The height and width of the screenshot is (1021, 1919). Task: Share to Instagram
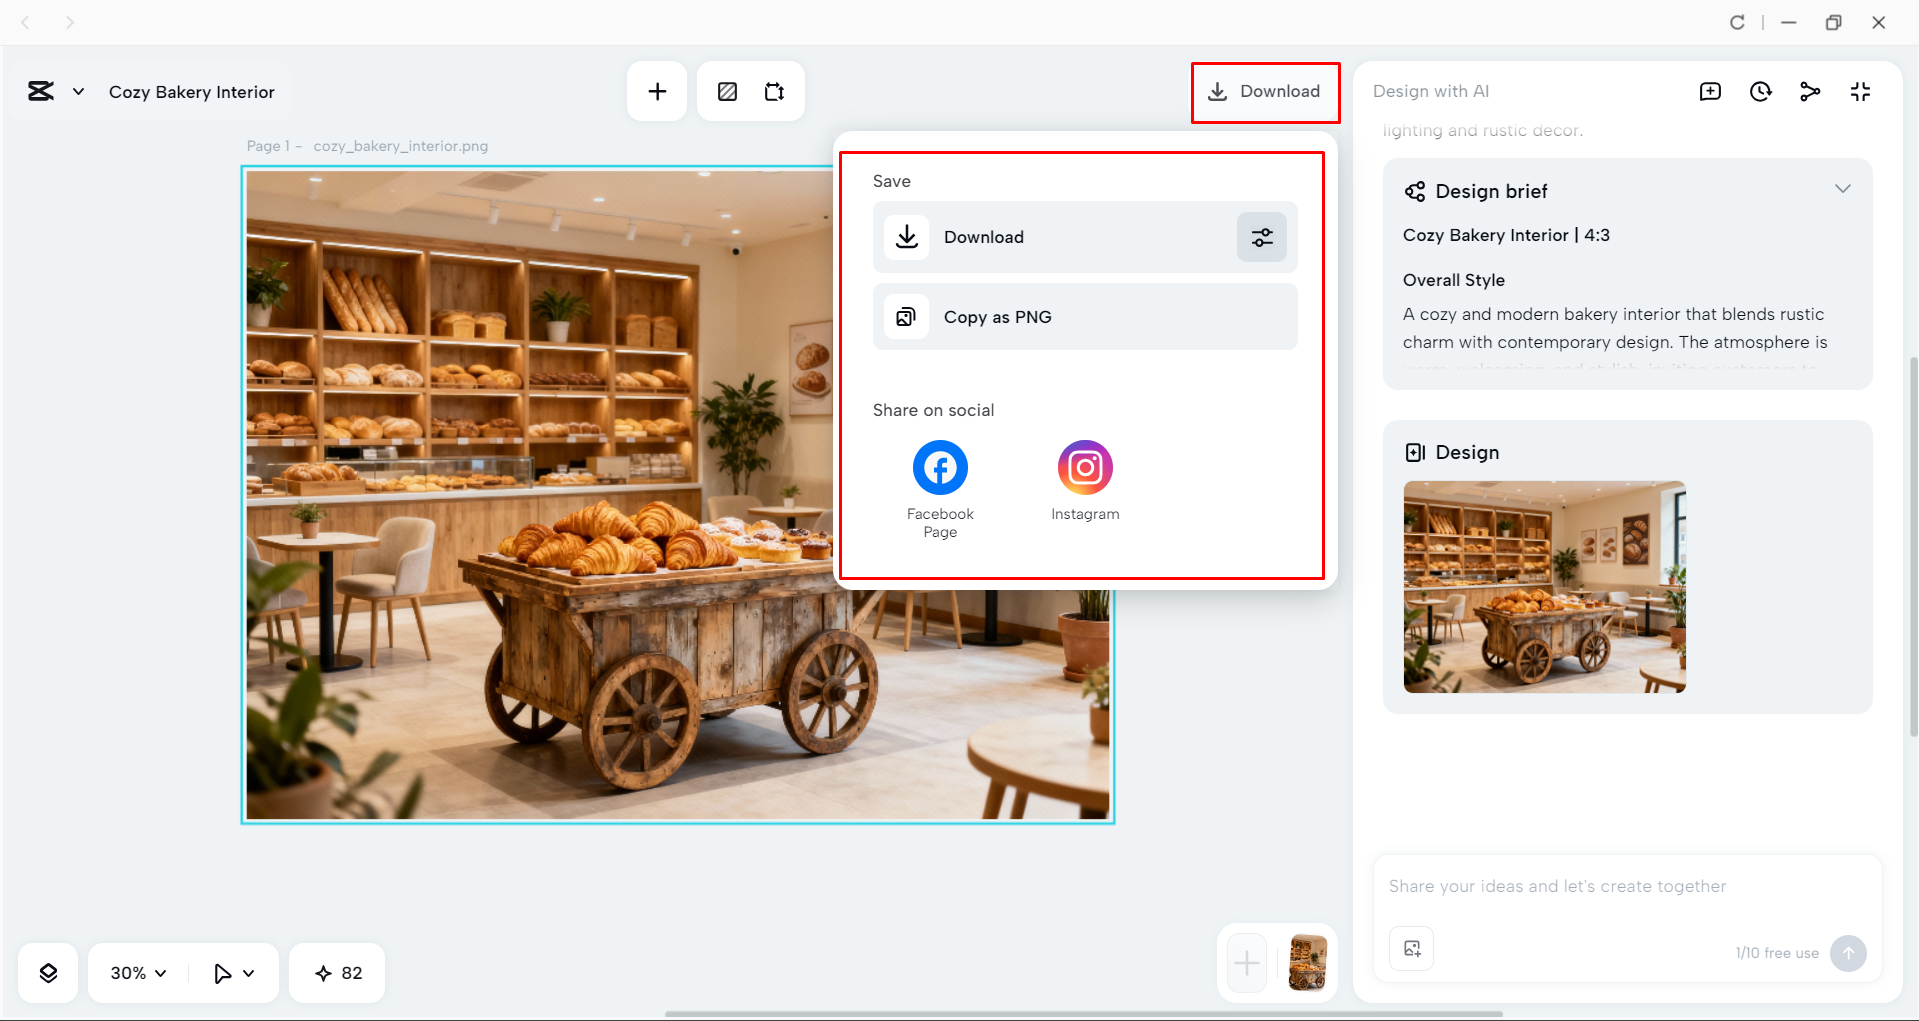coord(1085,481)
